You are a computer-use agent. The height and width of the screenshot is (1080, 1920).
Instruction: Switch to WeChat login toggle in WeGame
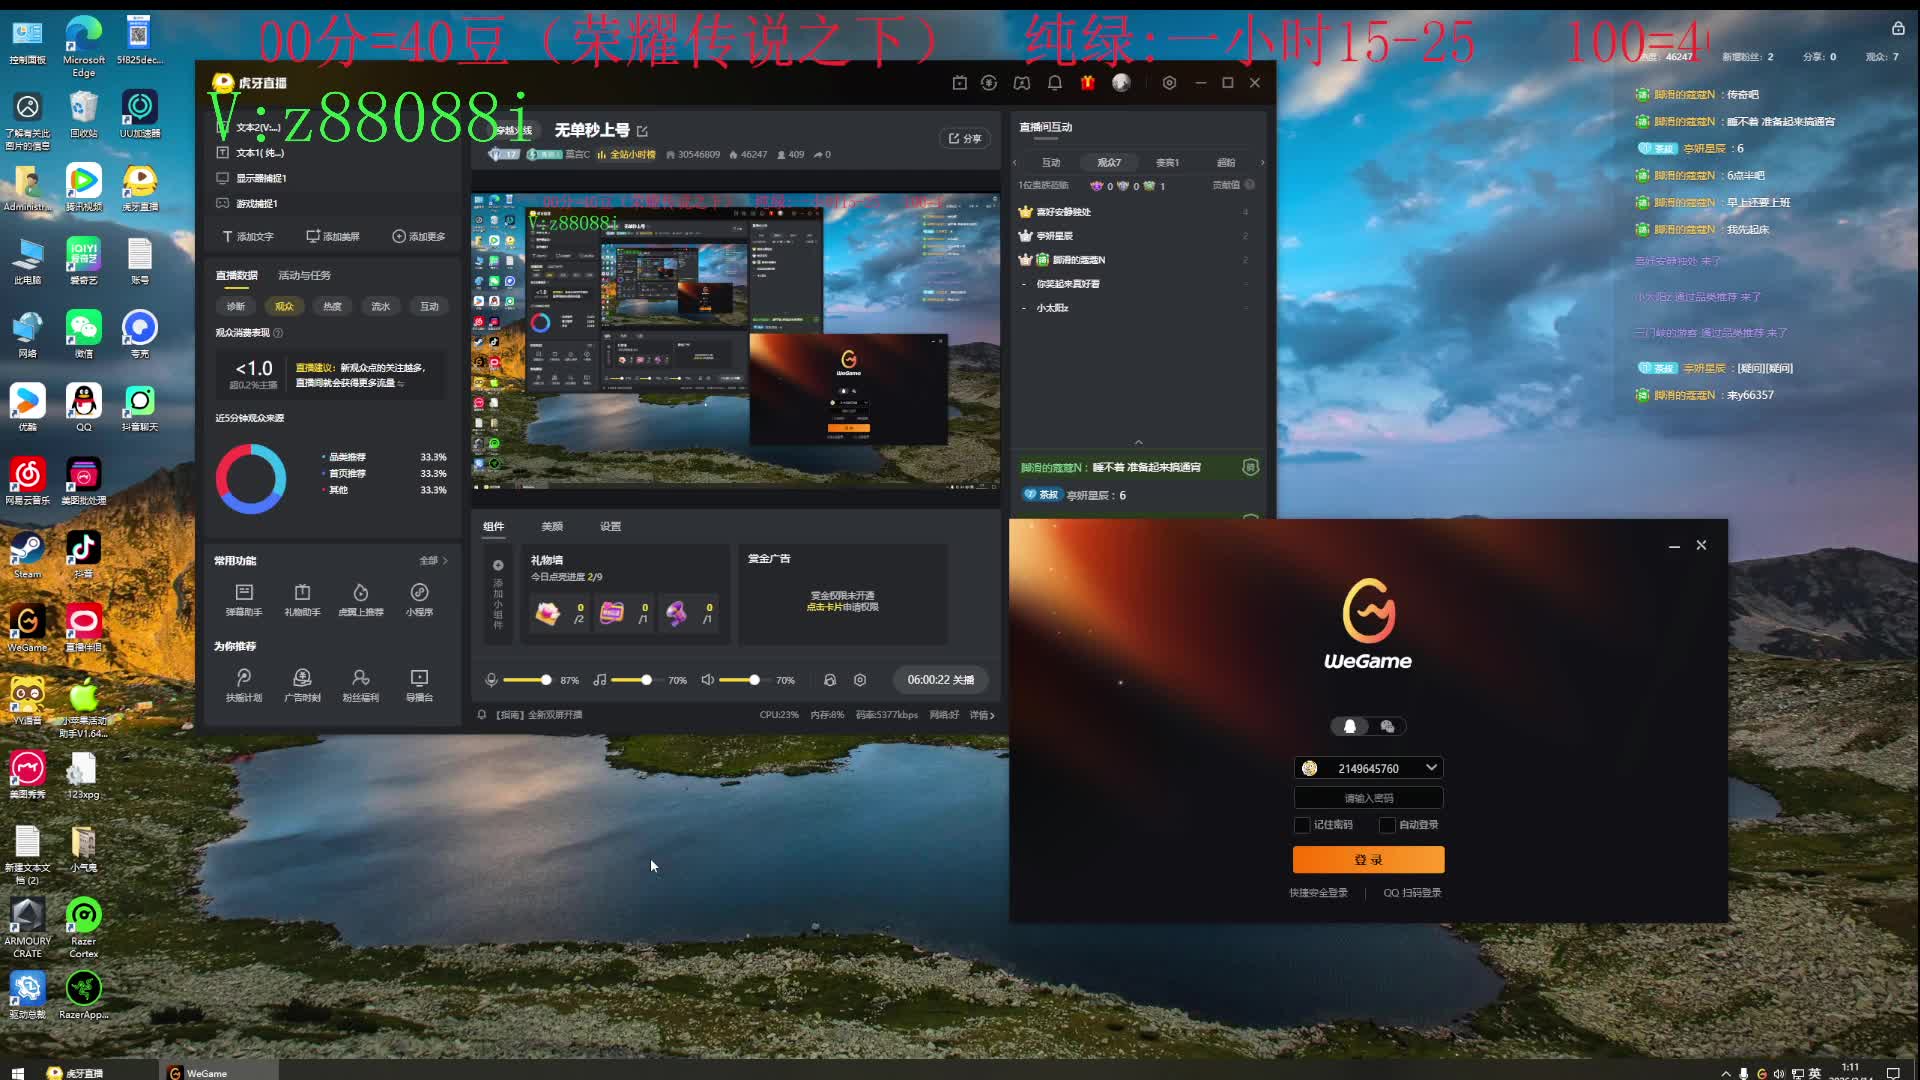point(1387,727)
